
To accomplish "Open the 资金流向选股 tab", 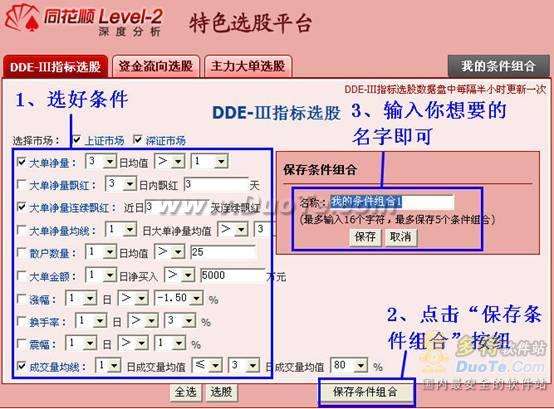I will coord(156,66).
